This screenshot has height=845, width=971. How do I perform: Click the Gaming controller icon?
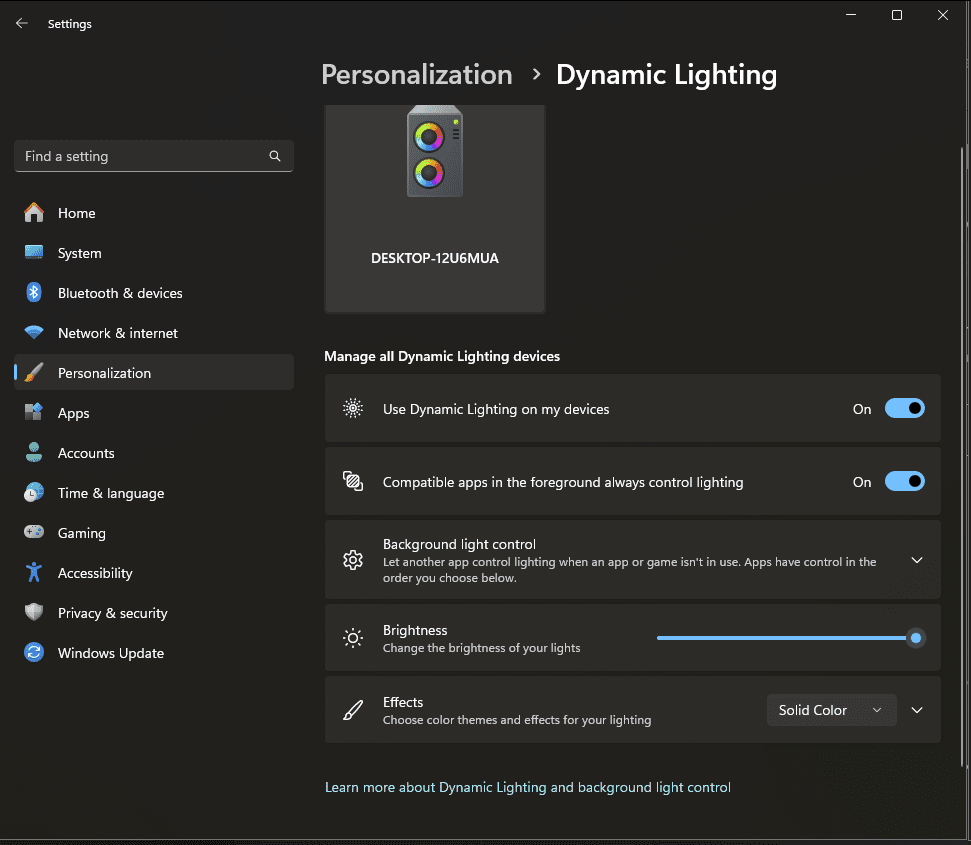(34, 533)
